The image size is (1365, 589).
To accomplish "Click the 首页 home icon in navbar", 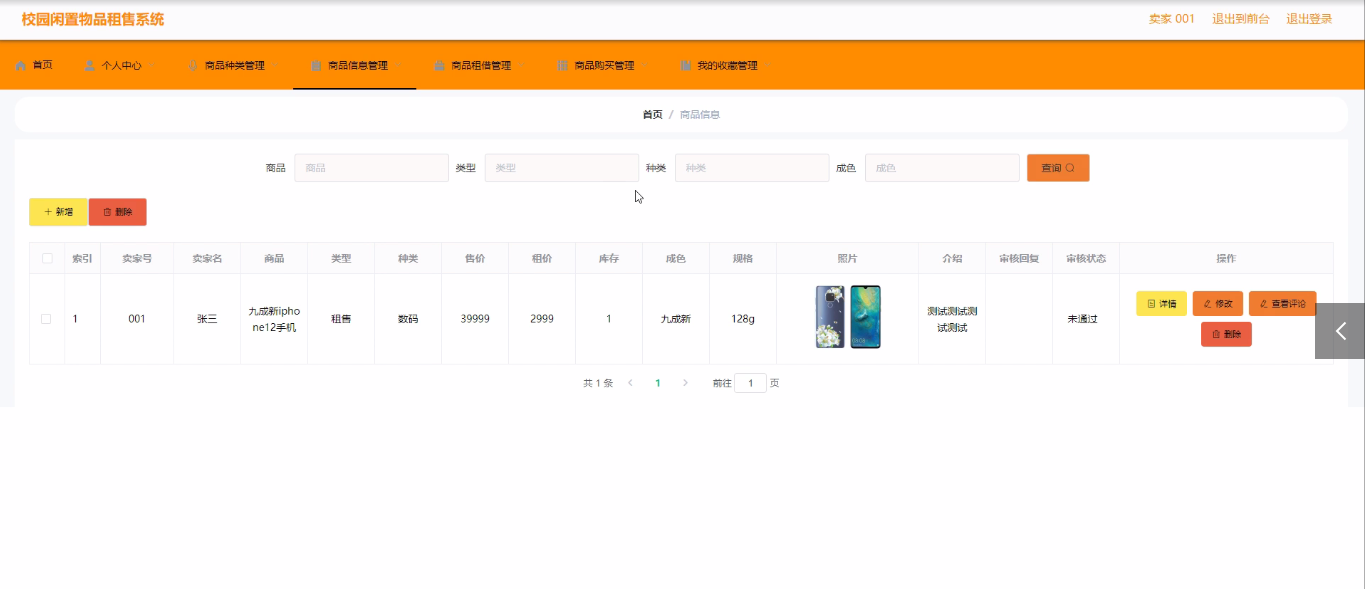I will tap(21, 66).
